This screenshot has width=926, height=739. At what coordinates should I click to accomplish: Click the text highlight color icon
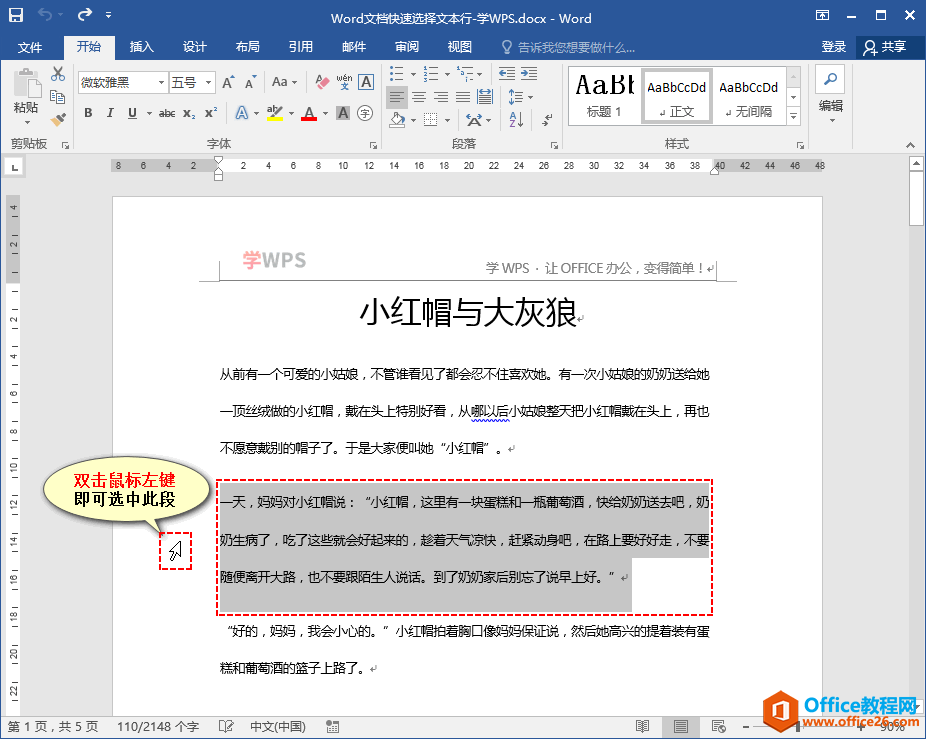(272, 113)
